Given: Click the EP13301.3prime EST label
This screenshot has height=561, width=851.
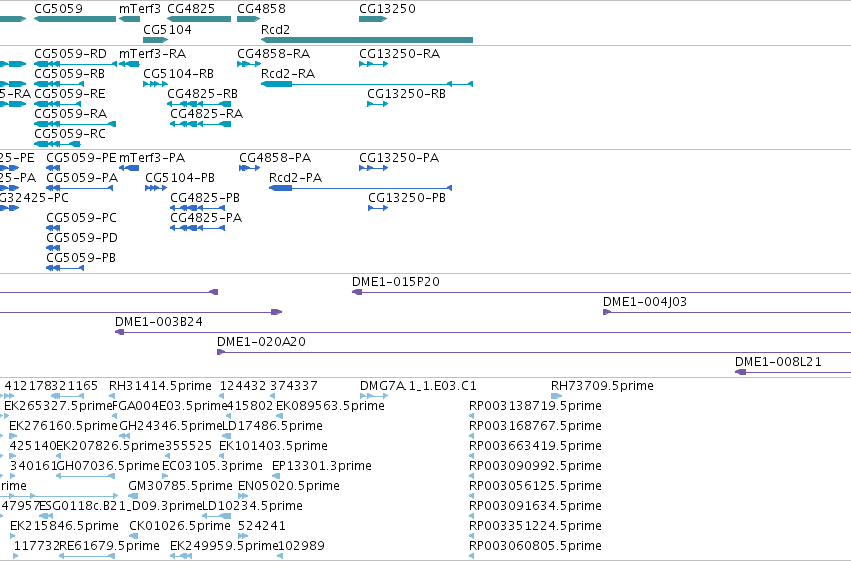Looking at the screenshot, I should click(x=322, y=467).
